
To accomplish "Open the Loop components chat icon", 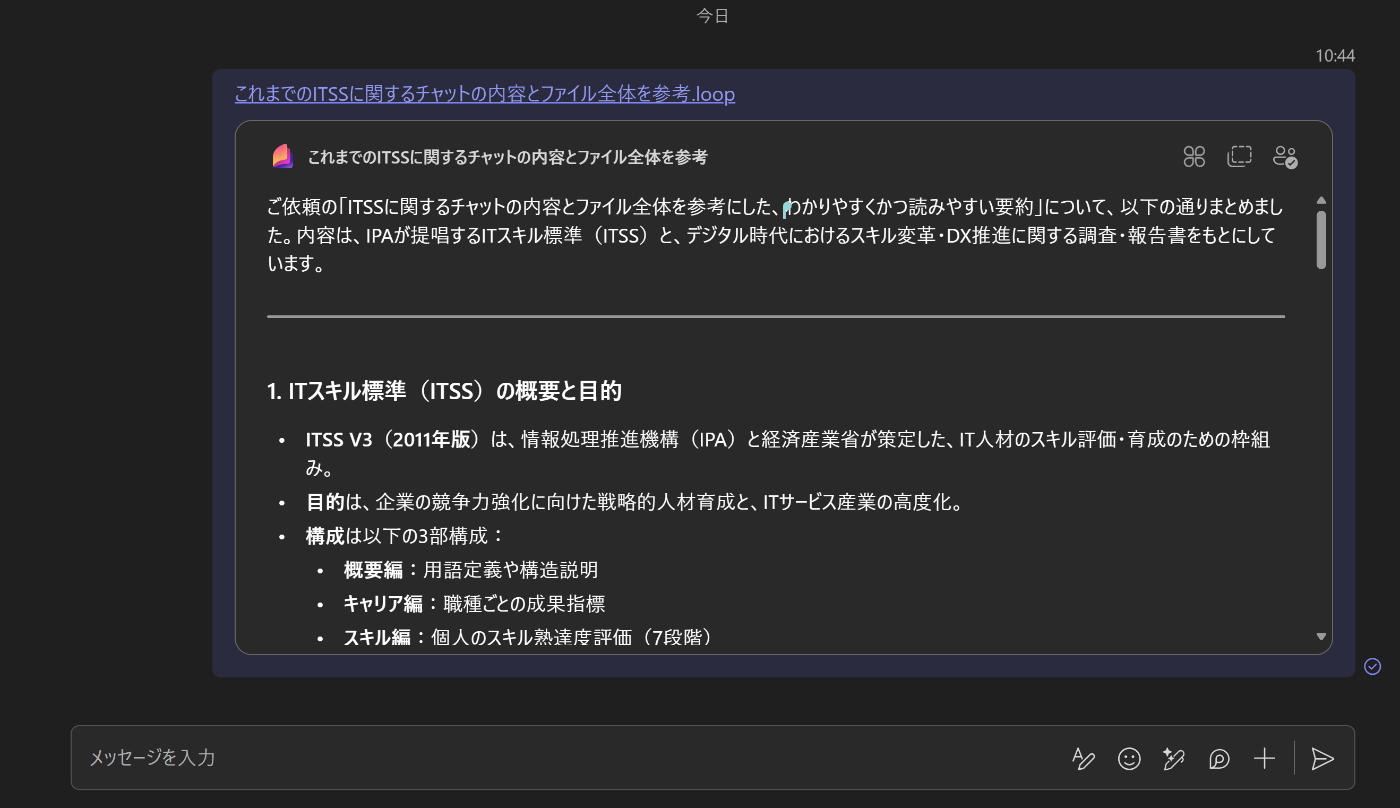I will click(1219, 759).
